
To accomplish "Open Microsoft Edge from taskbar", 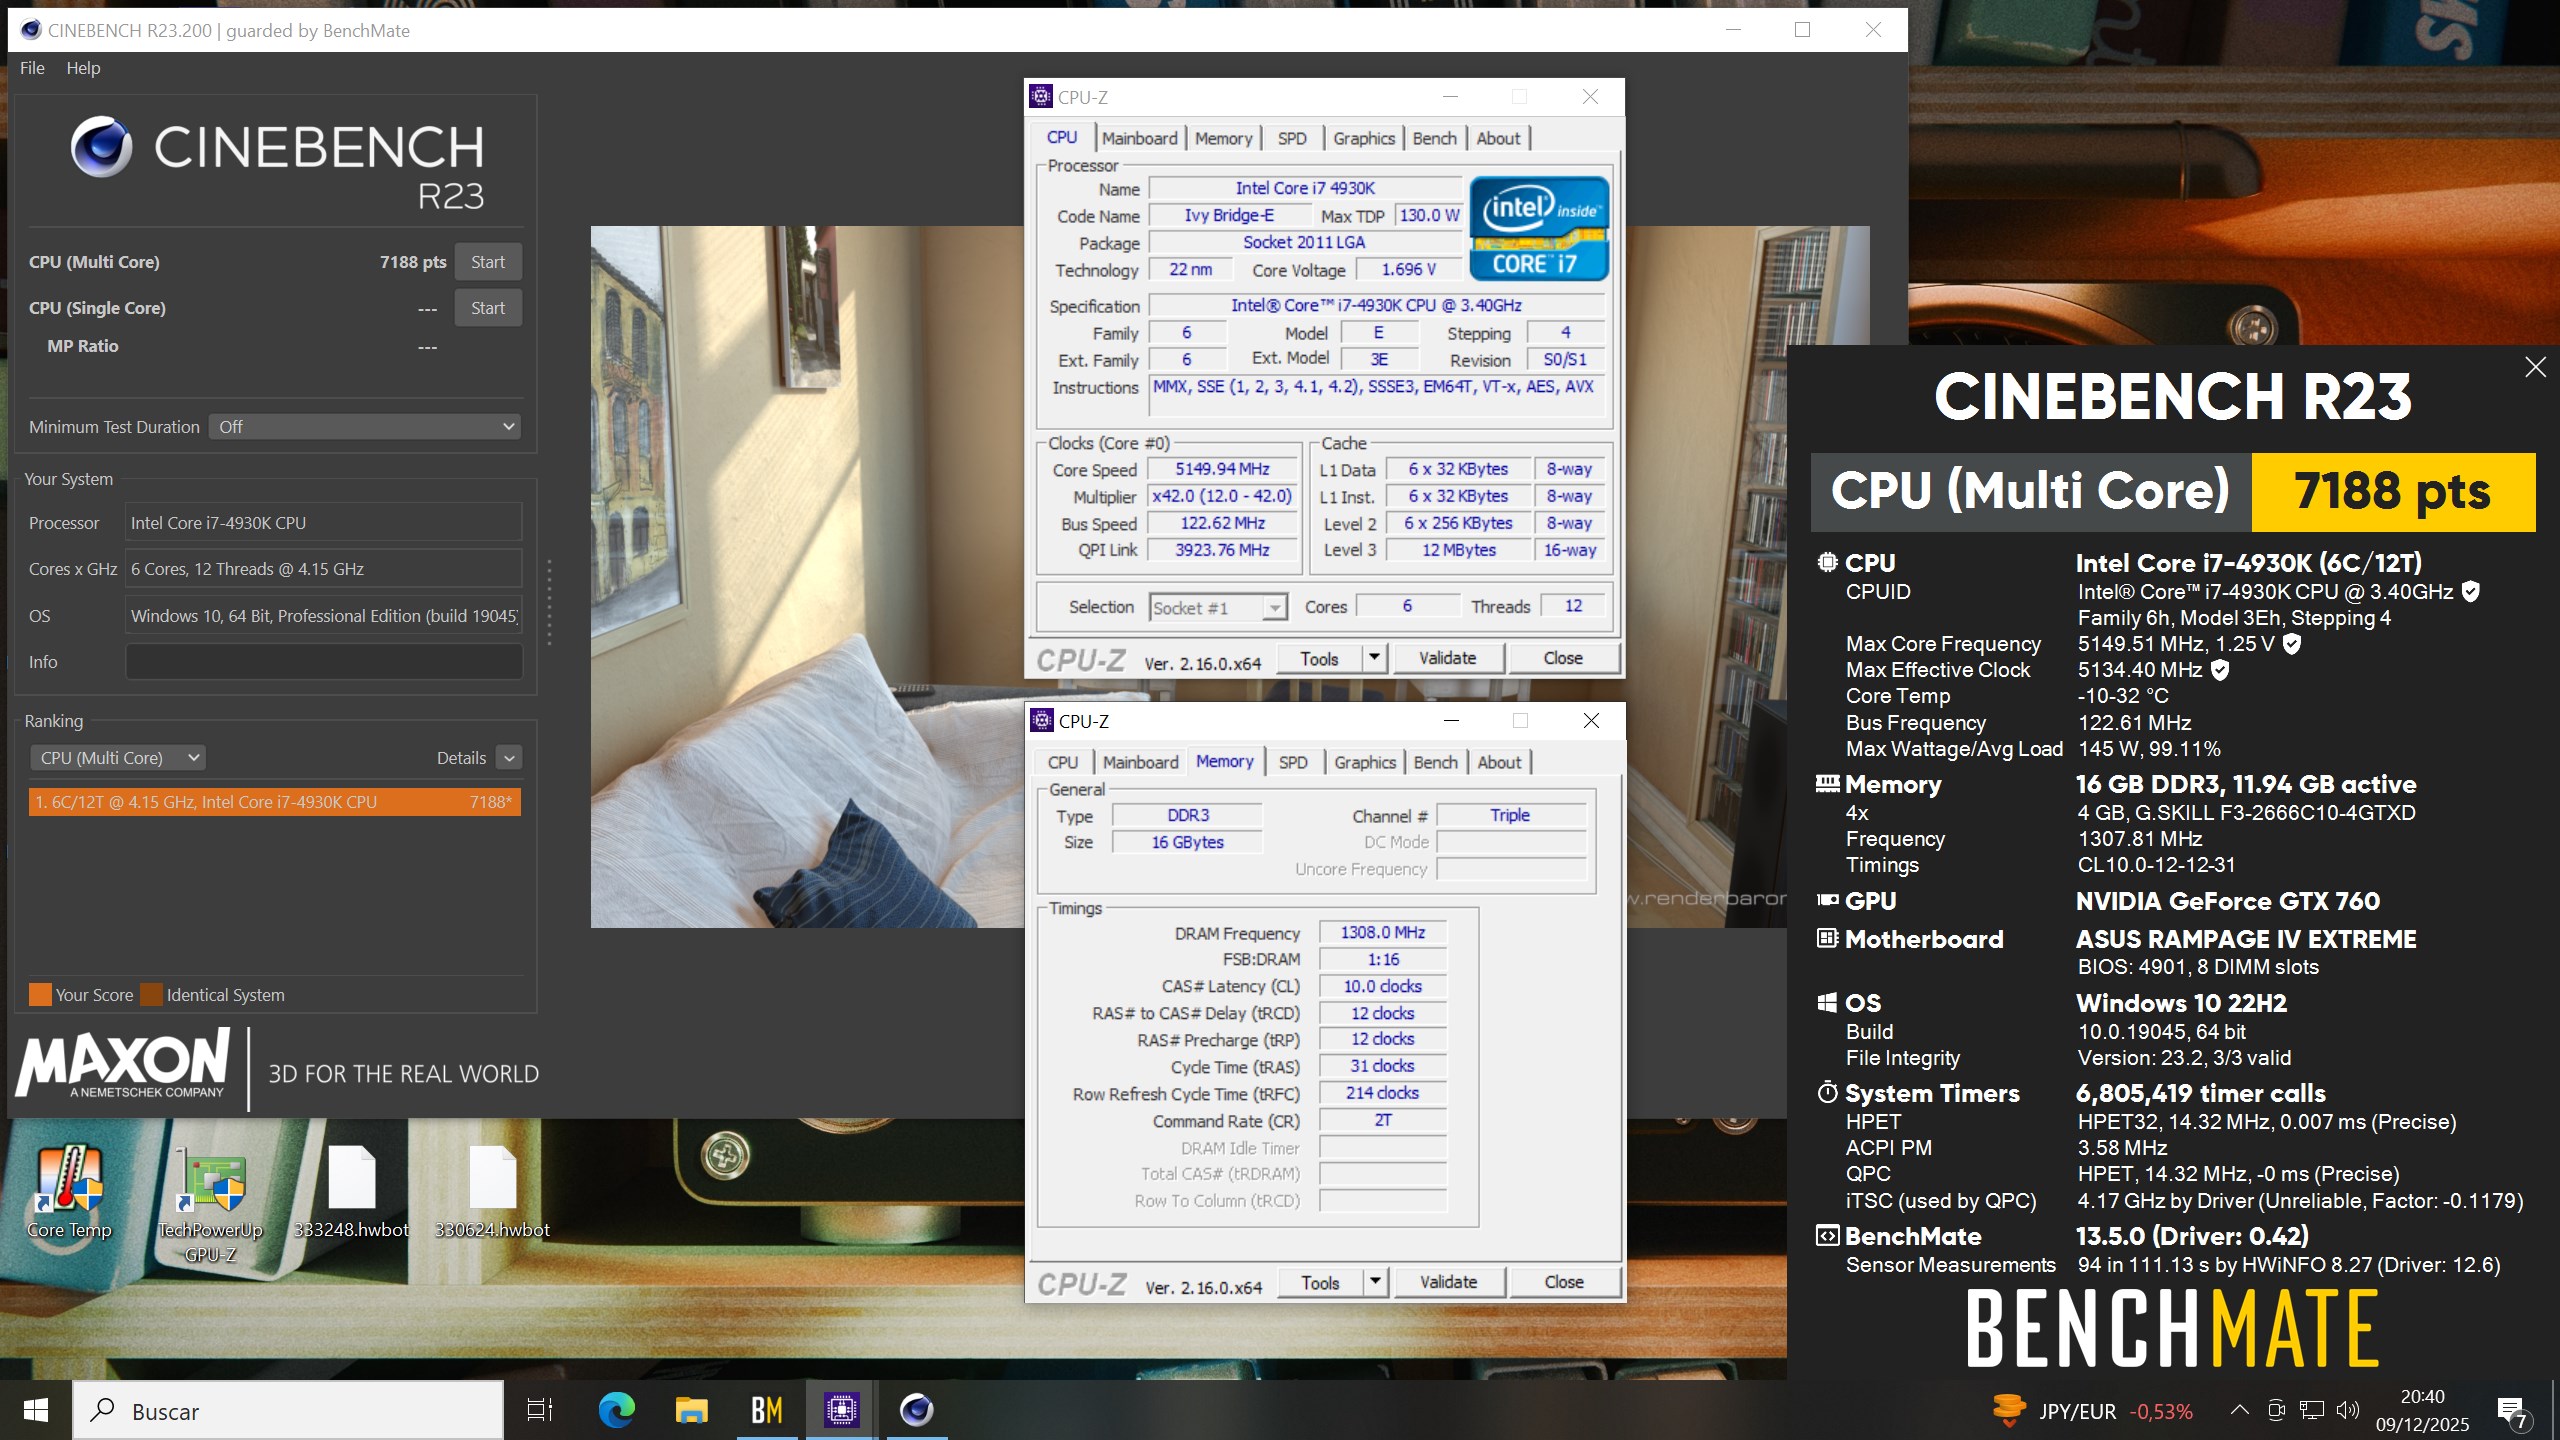I will click(616, 1411).
